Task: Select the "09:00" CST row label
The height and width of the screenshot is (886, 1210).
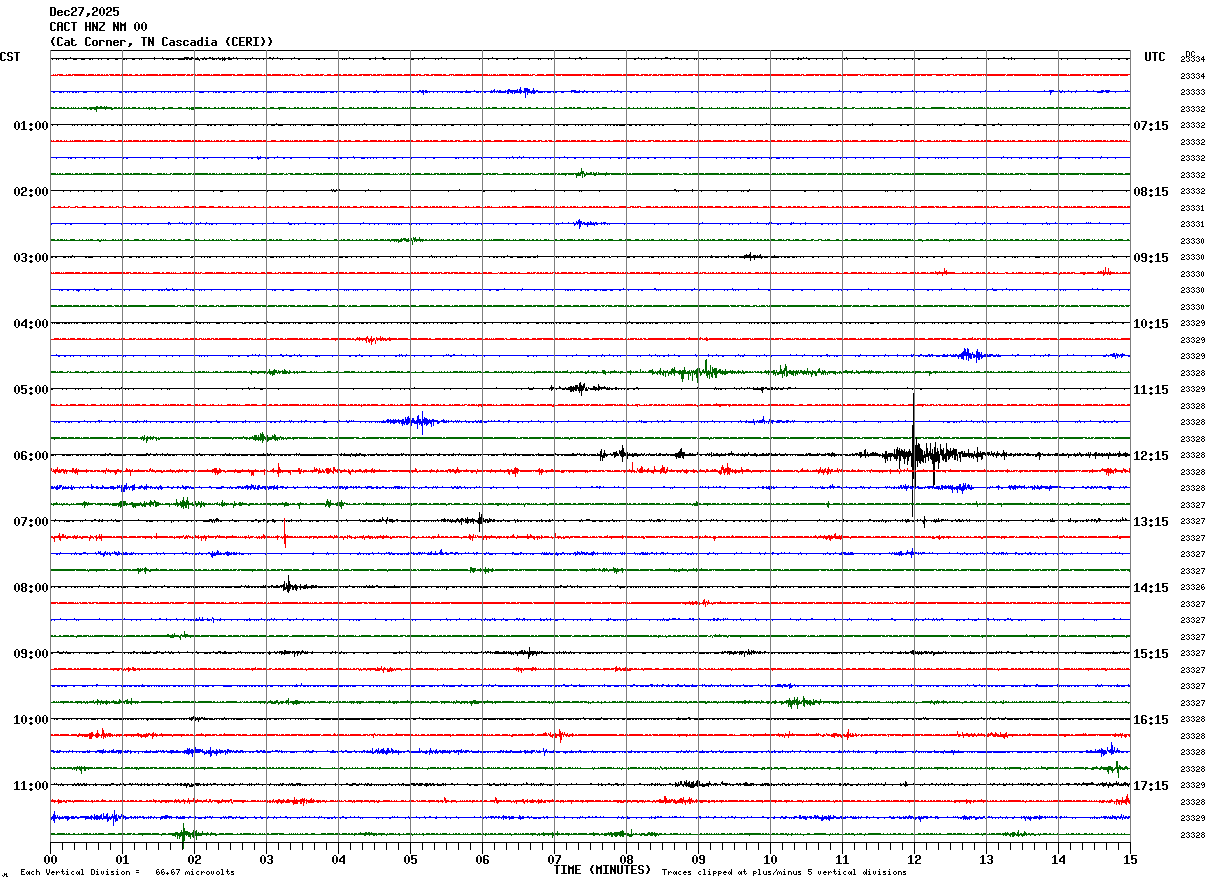Action: click(x=31, y=654)
